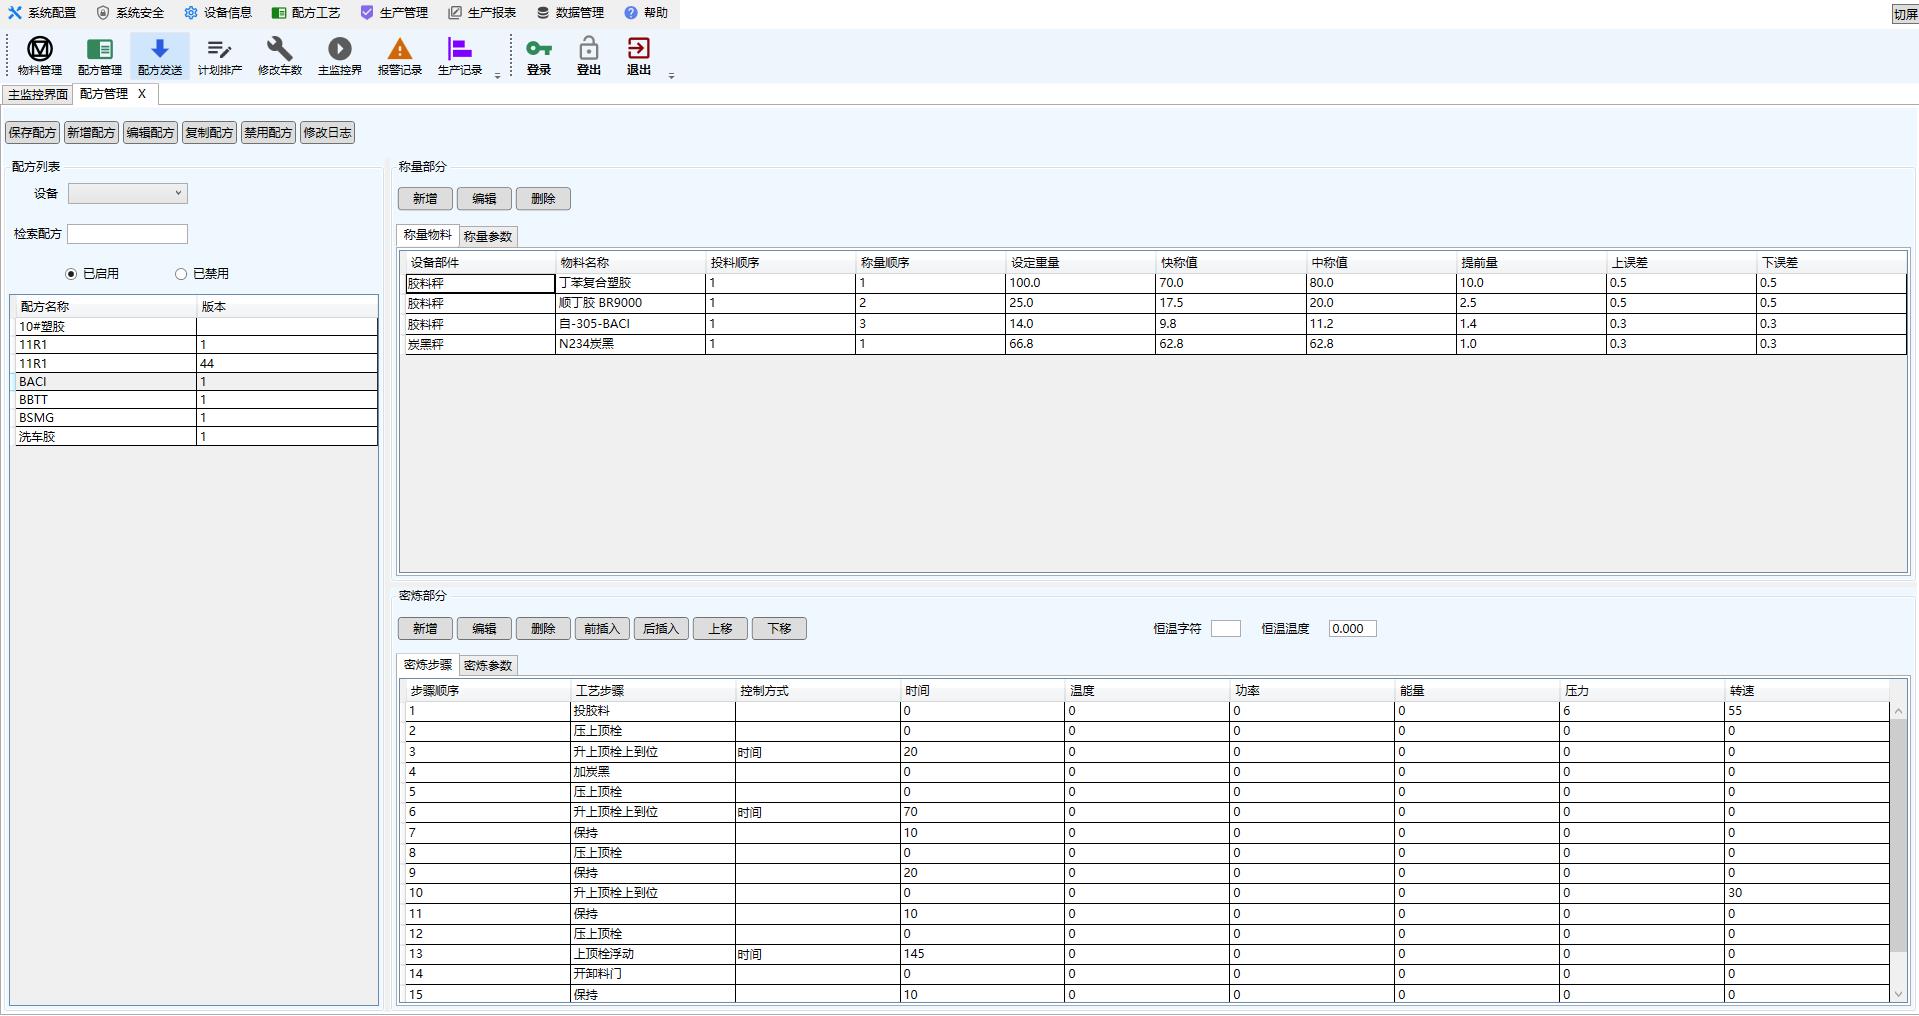Open 数据管理 menu

[x=570, y=13]
